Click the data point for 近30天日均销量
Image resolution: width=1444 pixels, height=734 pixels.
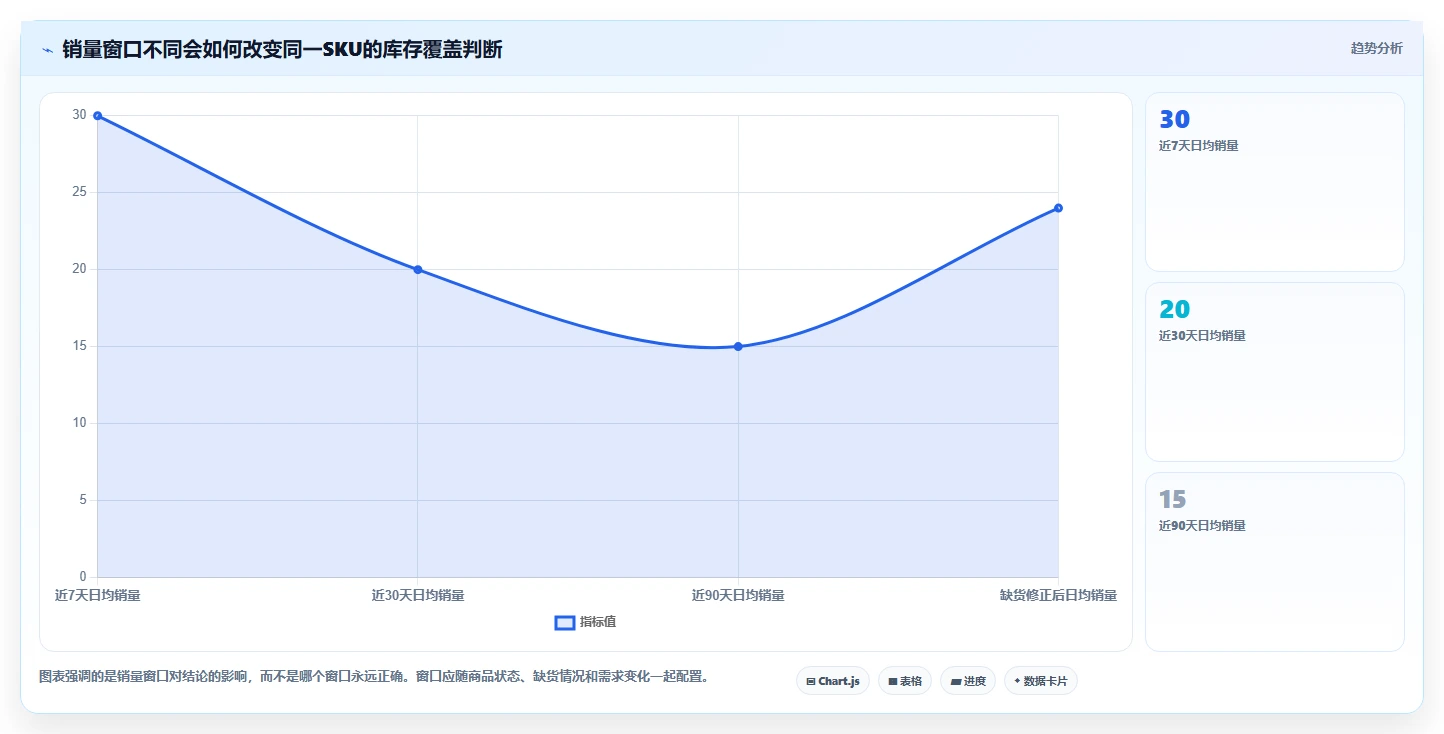click(x=418, y=270)
